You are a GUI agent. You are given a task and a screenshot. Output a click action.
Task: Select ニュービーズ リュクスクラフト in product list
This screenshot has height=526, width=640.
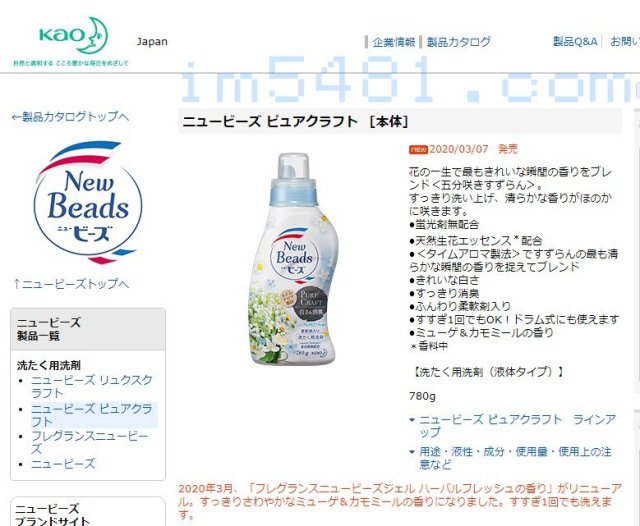(92, 386)
